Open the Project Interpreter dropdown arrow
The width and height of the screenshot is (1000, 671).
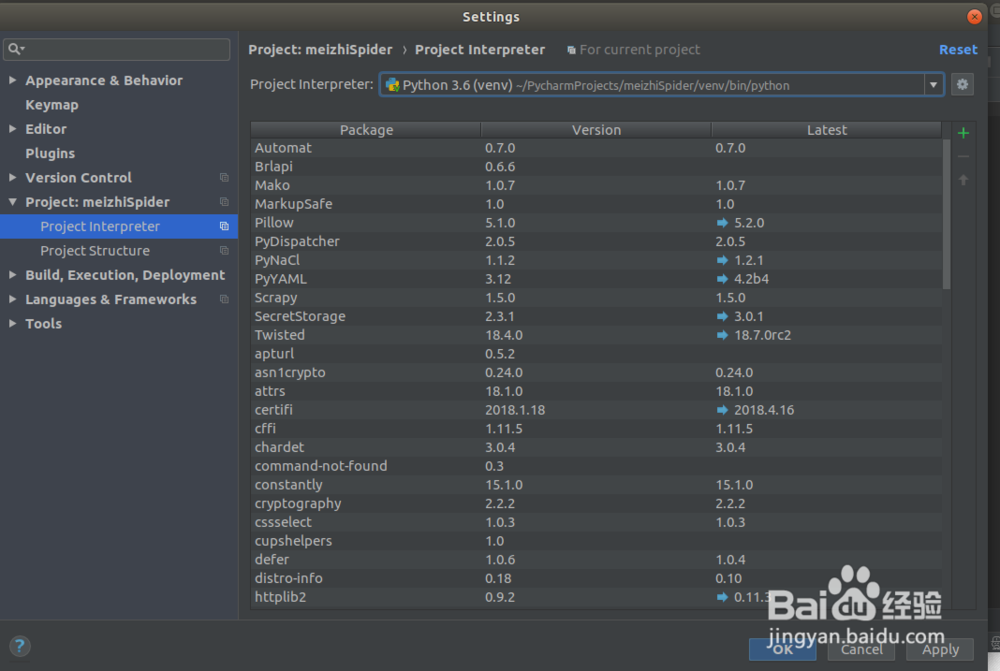[933, 85]
